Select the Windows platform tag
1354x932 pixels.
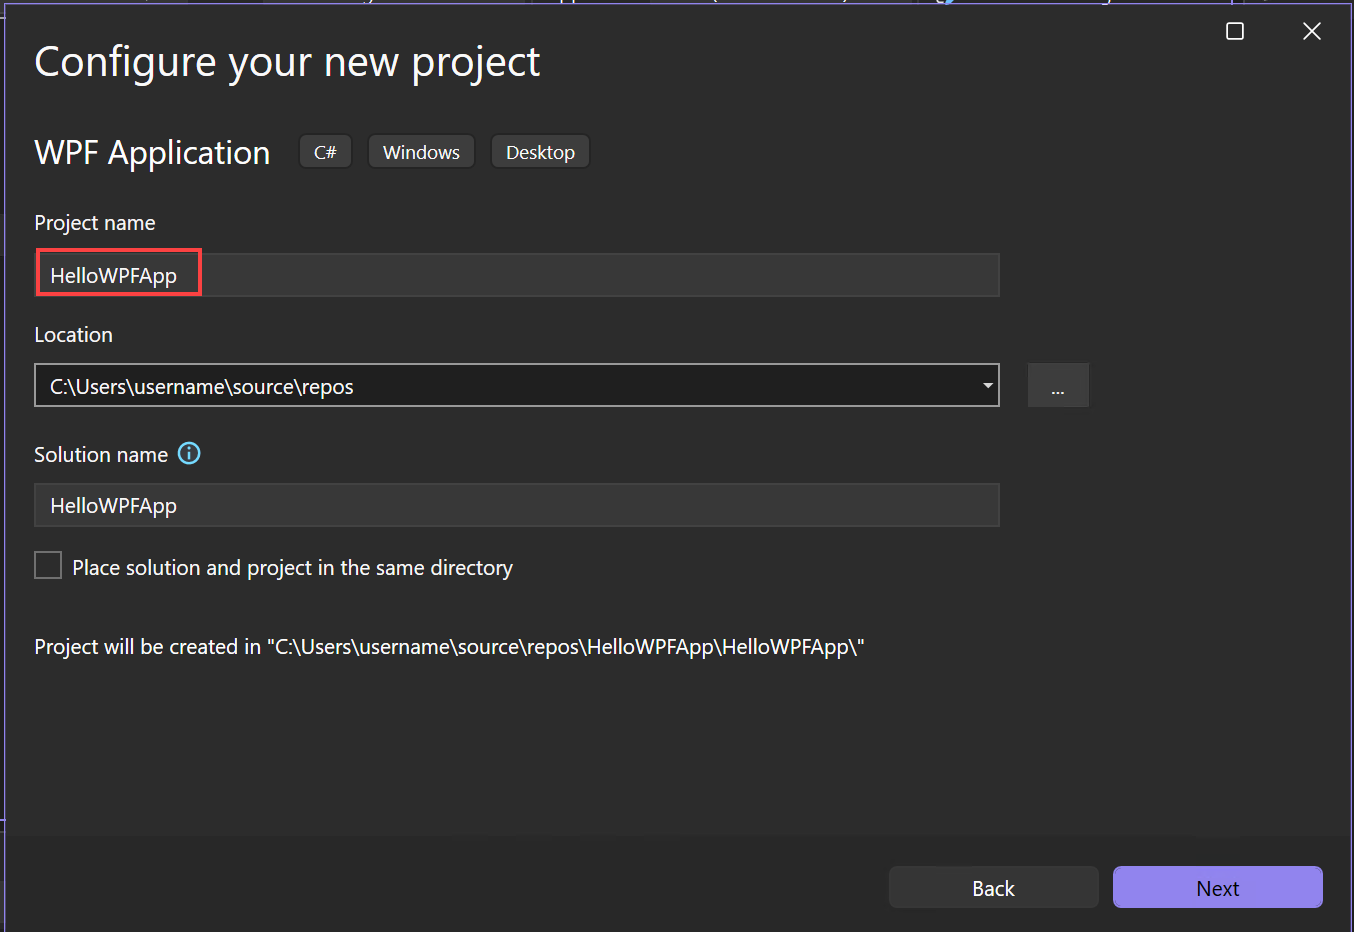pyautogui.click(x=420, y=151)
